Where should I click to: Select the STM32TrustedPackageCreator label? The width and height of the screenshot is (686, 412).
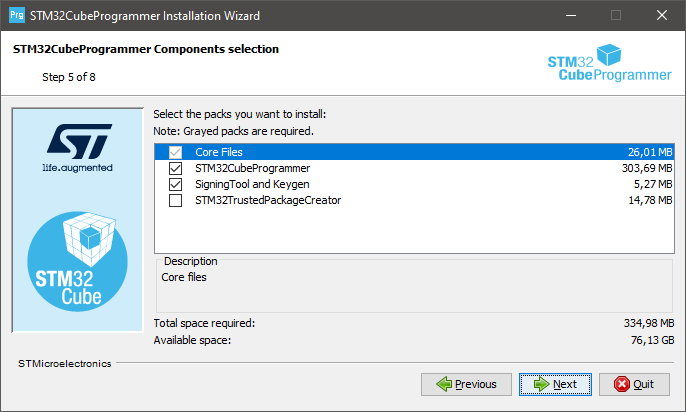[268, 200]
